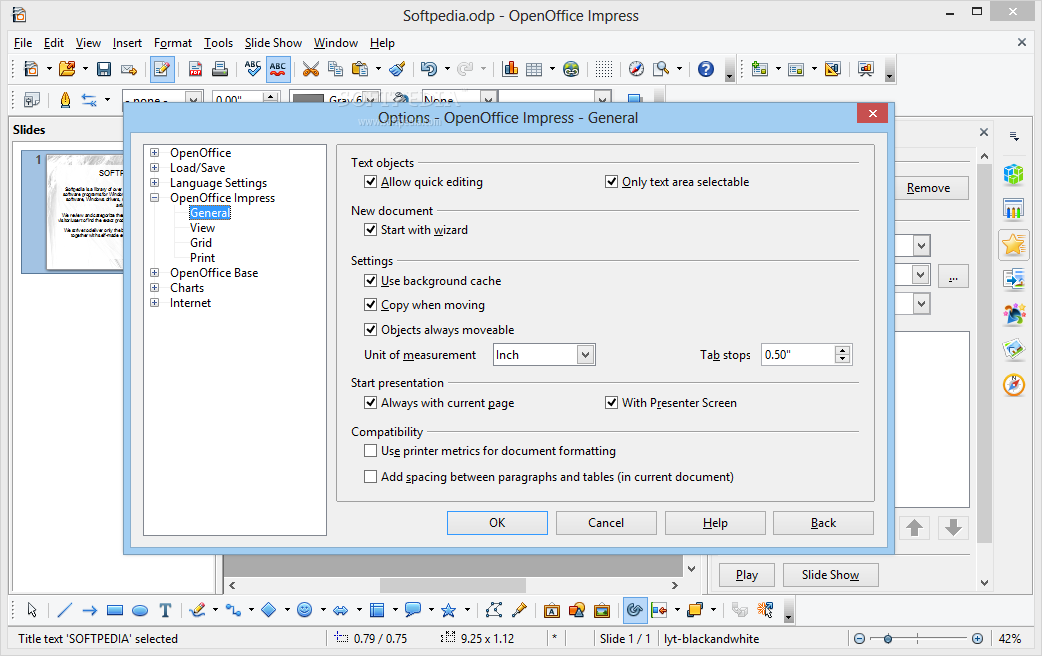Click the Tab stops value field

tap(798, 354)
